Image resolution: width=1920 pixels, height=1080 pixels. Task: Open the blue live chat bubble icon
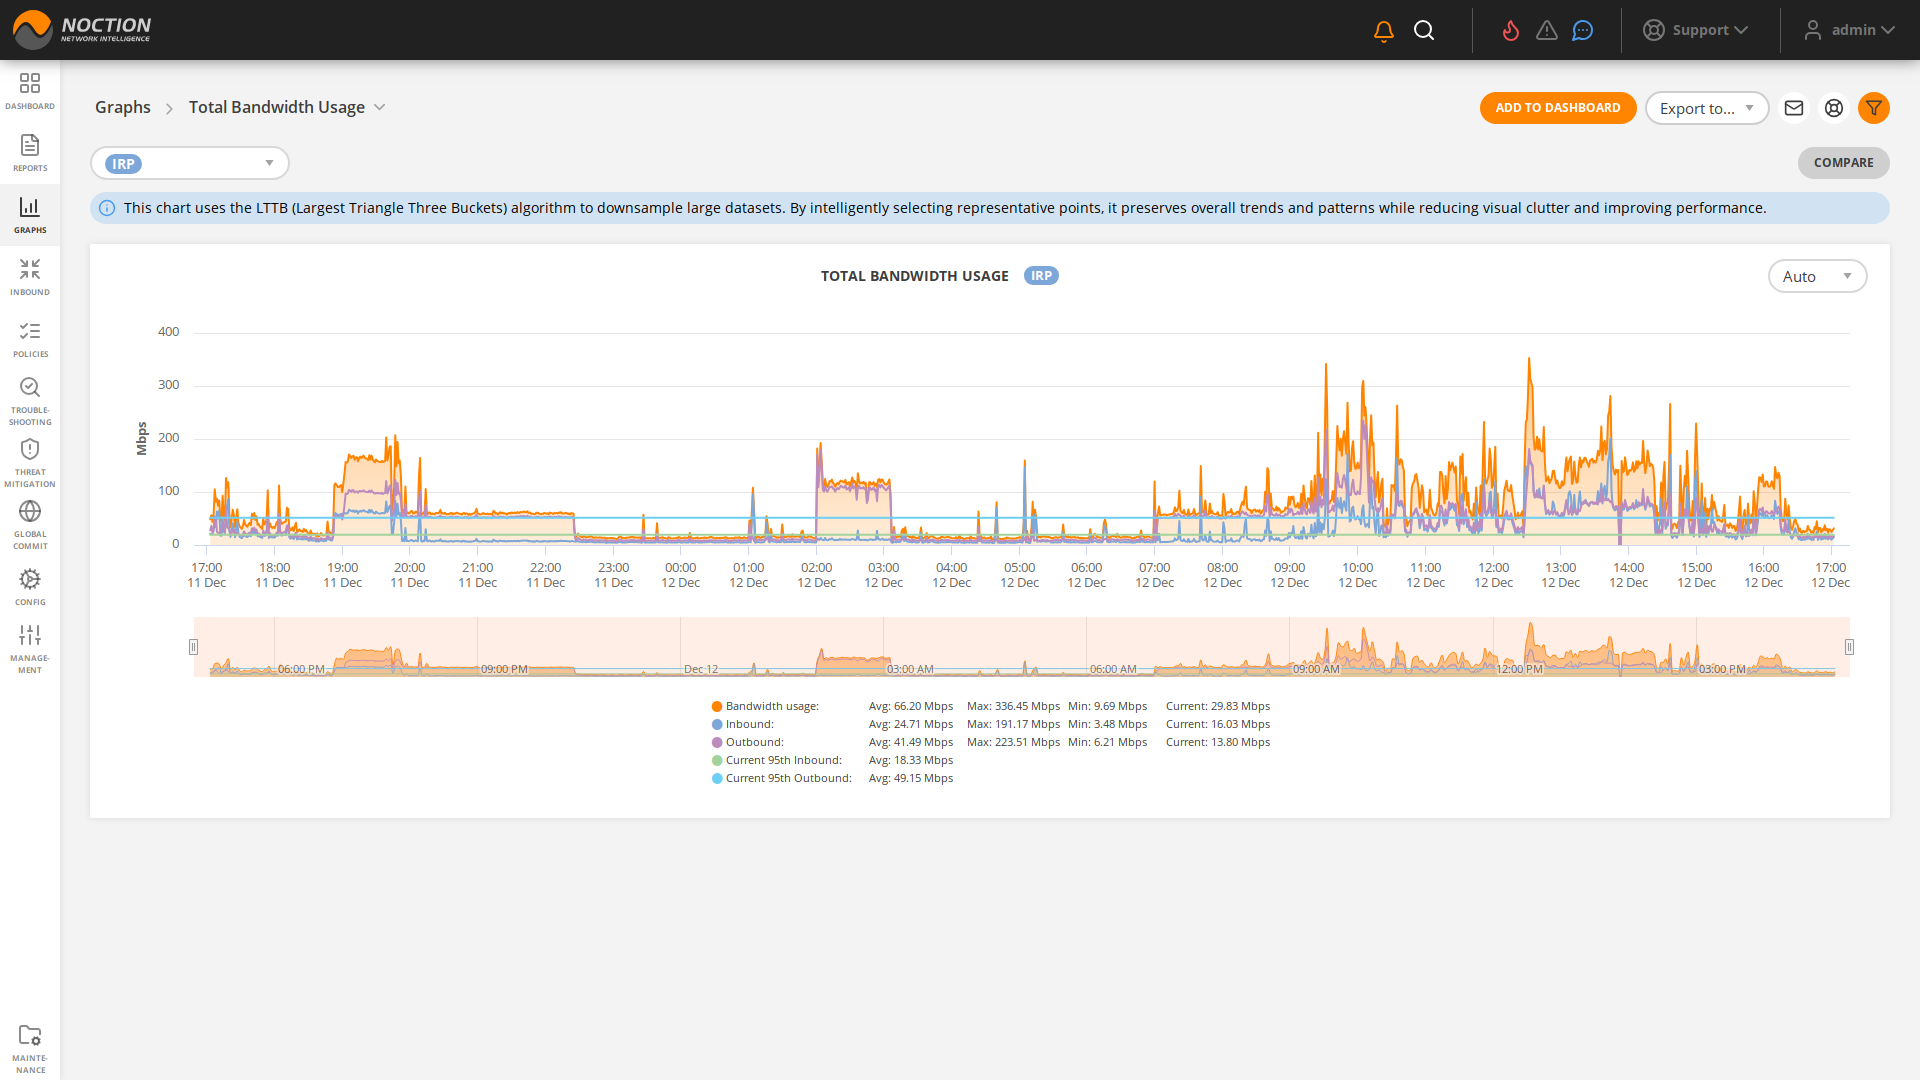point(1582,30)
